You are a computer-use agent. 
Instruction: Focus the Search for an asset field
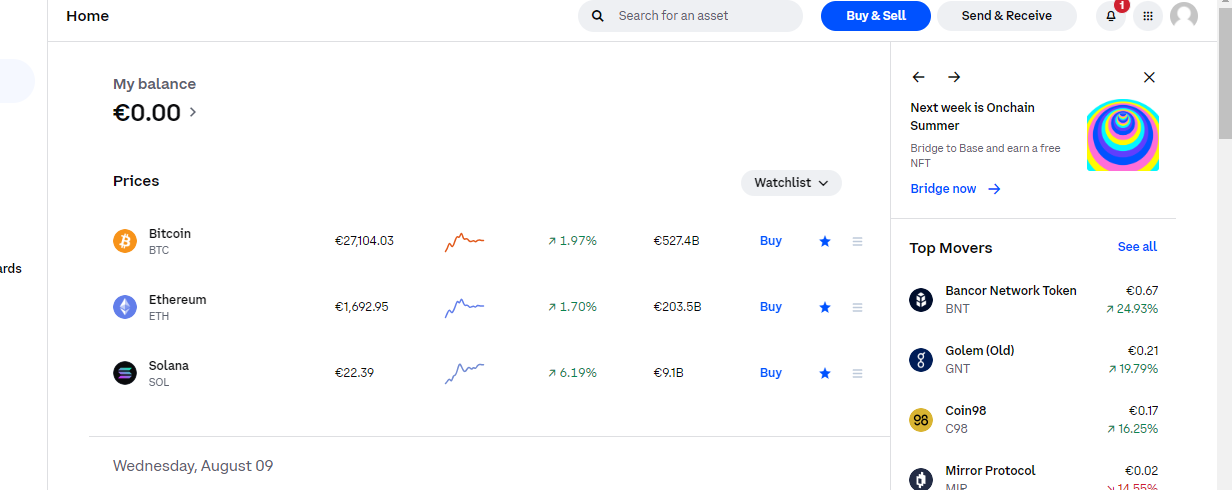(690, 16)
